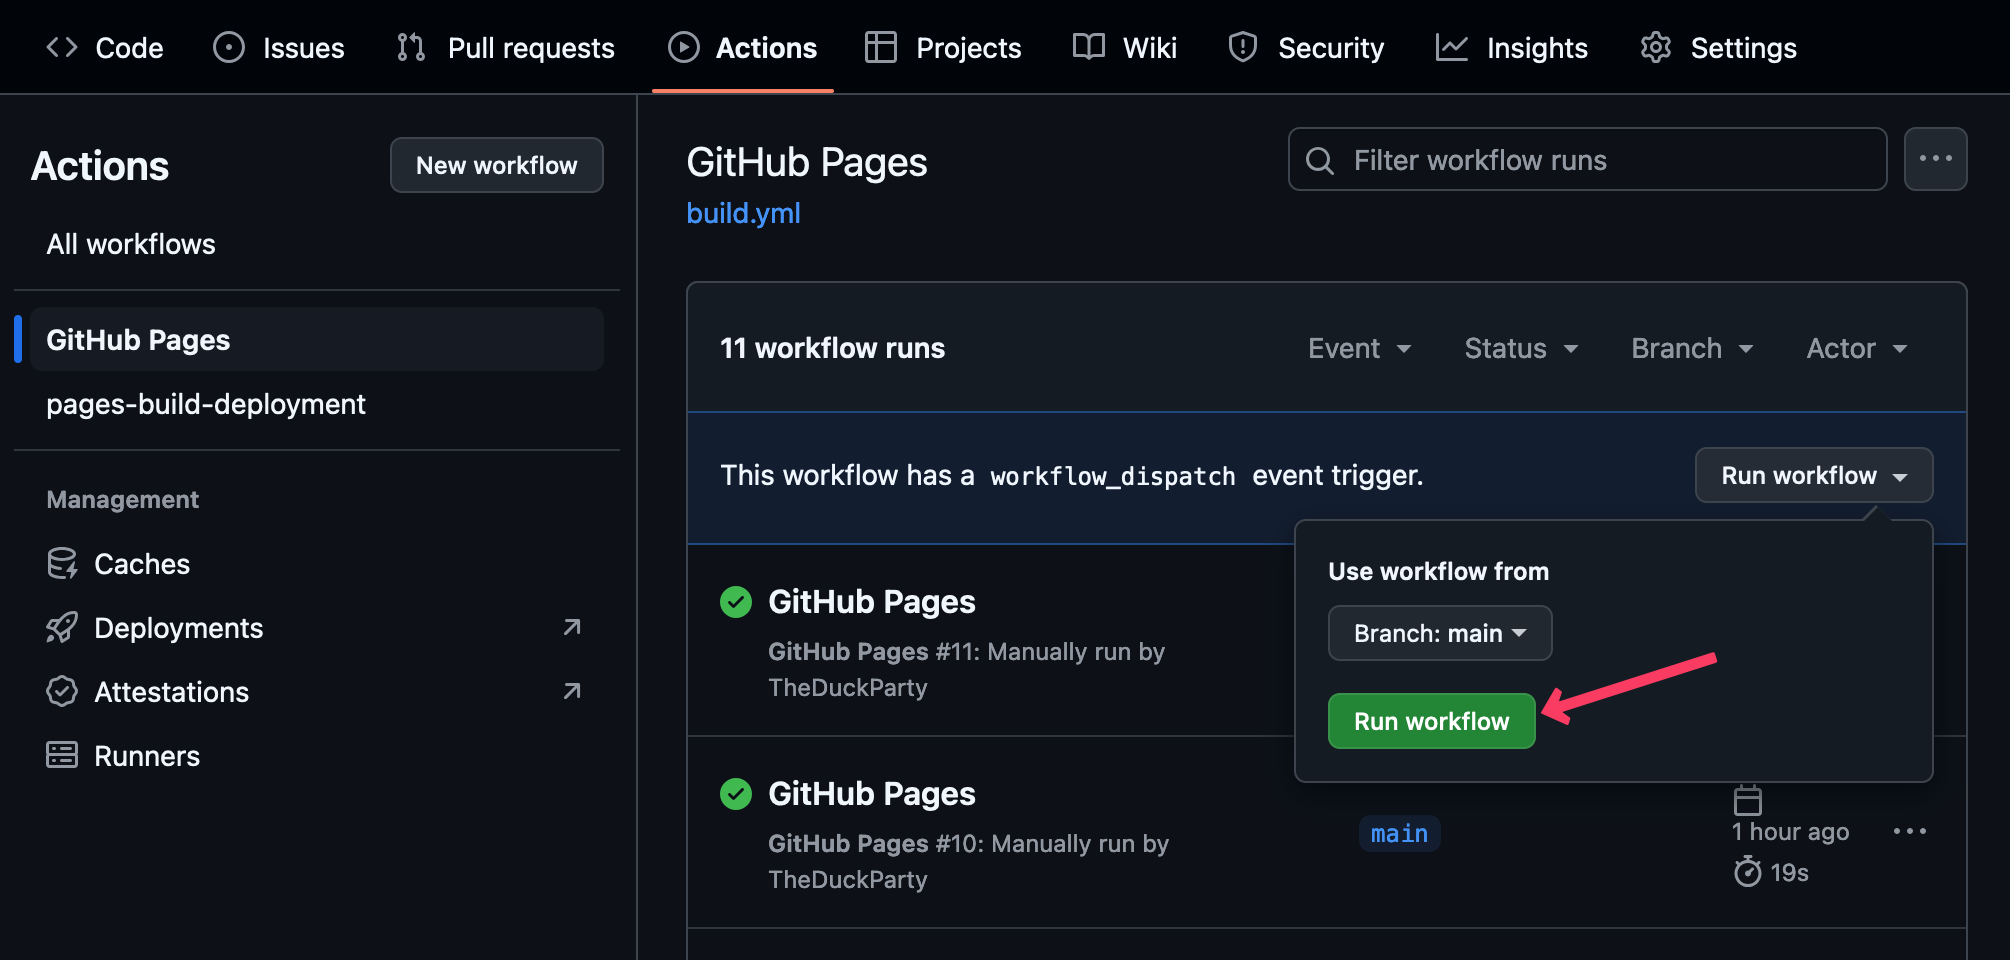Viewport: 2010px width, 960px height.
Task: Expand the Actor filter dropdown
Action: pyautogui.click(x=1857, y=348)
